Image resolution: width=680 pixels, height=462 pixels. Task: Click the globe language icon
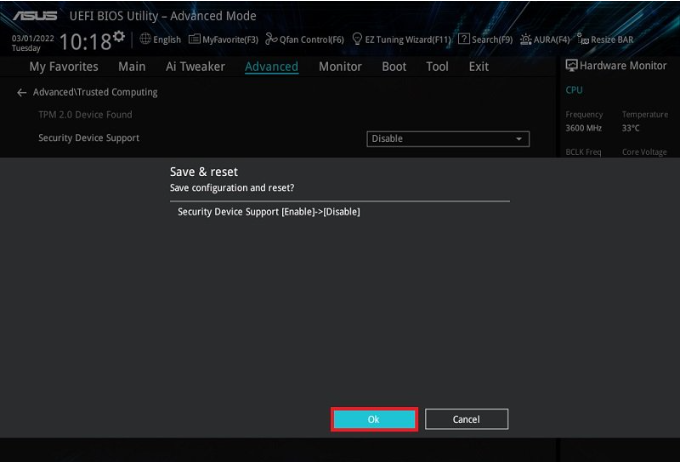coord(145,39)
